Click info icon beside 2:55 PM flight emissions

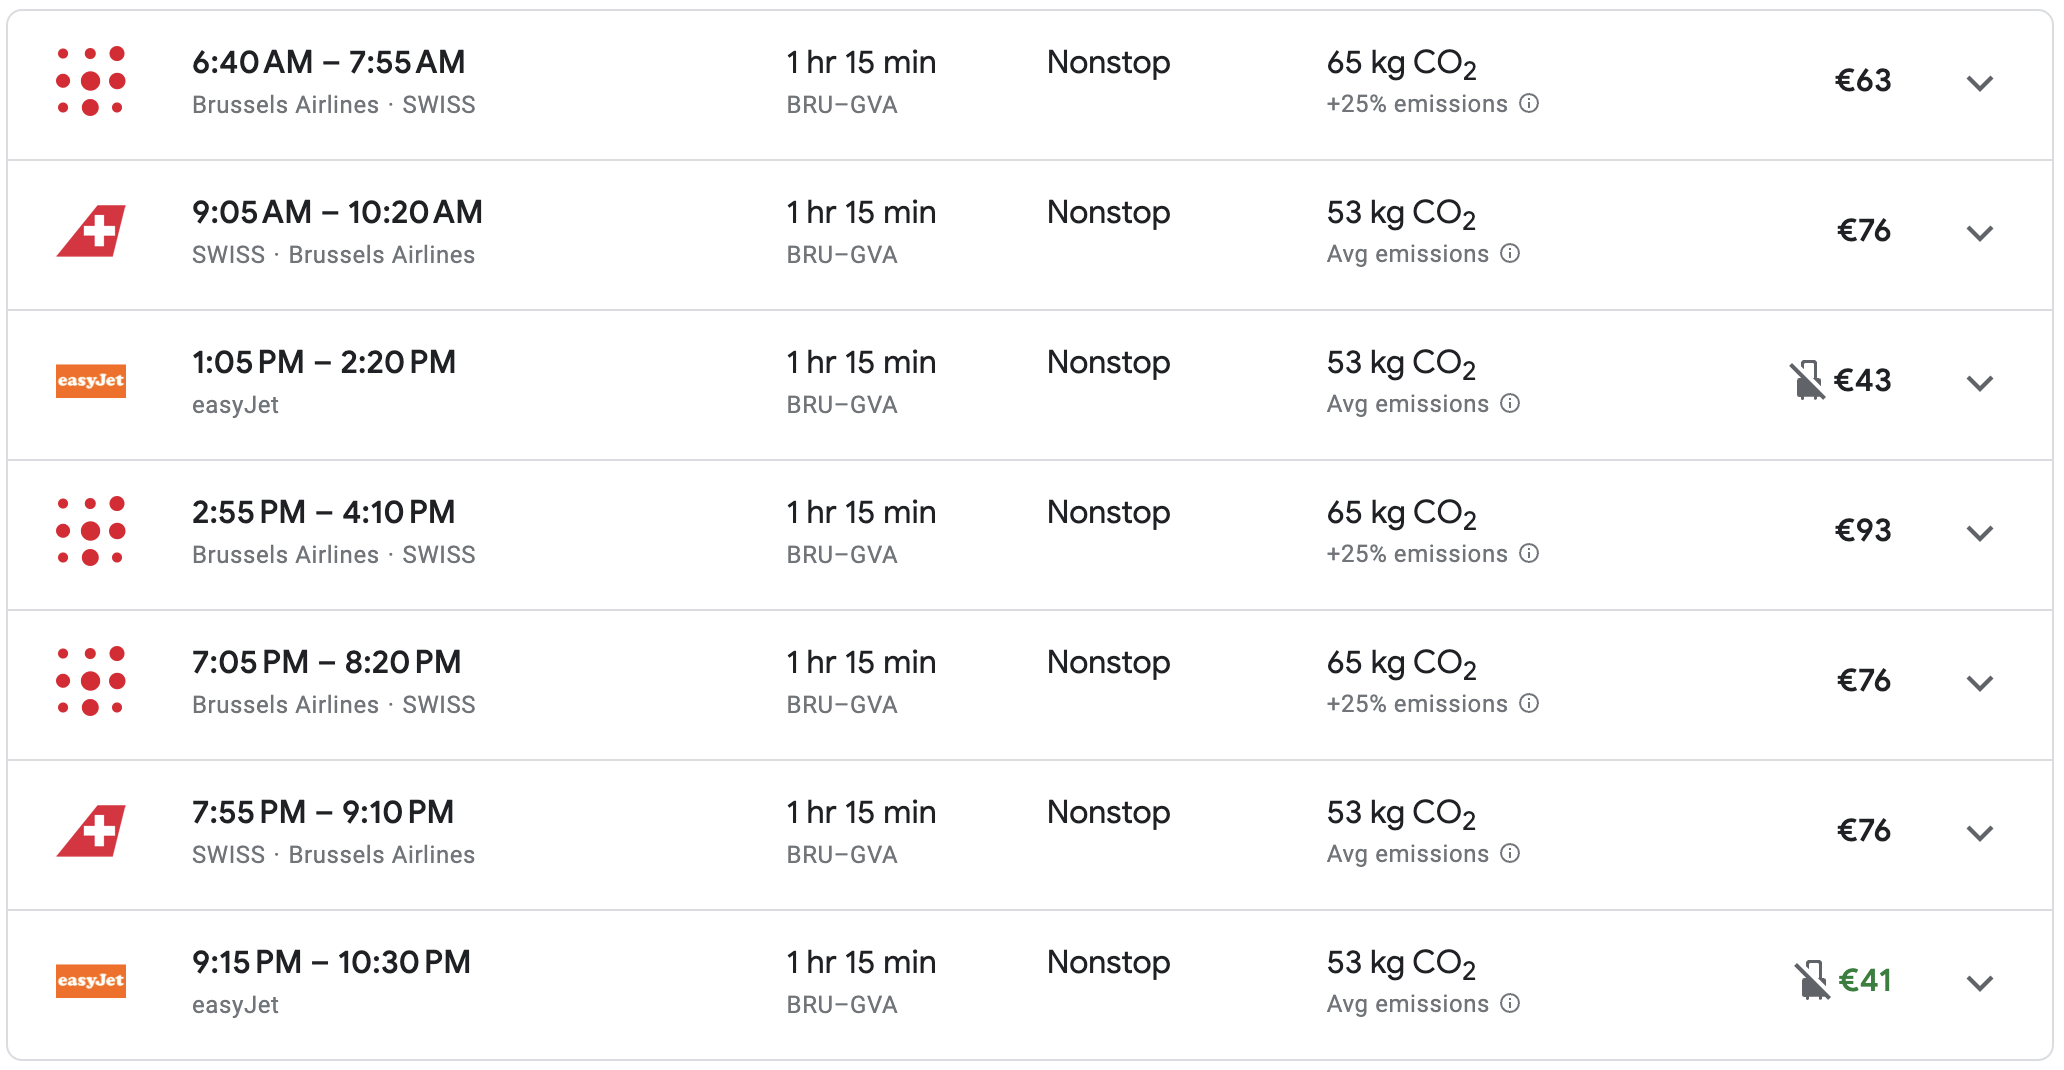pyautogui.click(x=1529, y=553)
